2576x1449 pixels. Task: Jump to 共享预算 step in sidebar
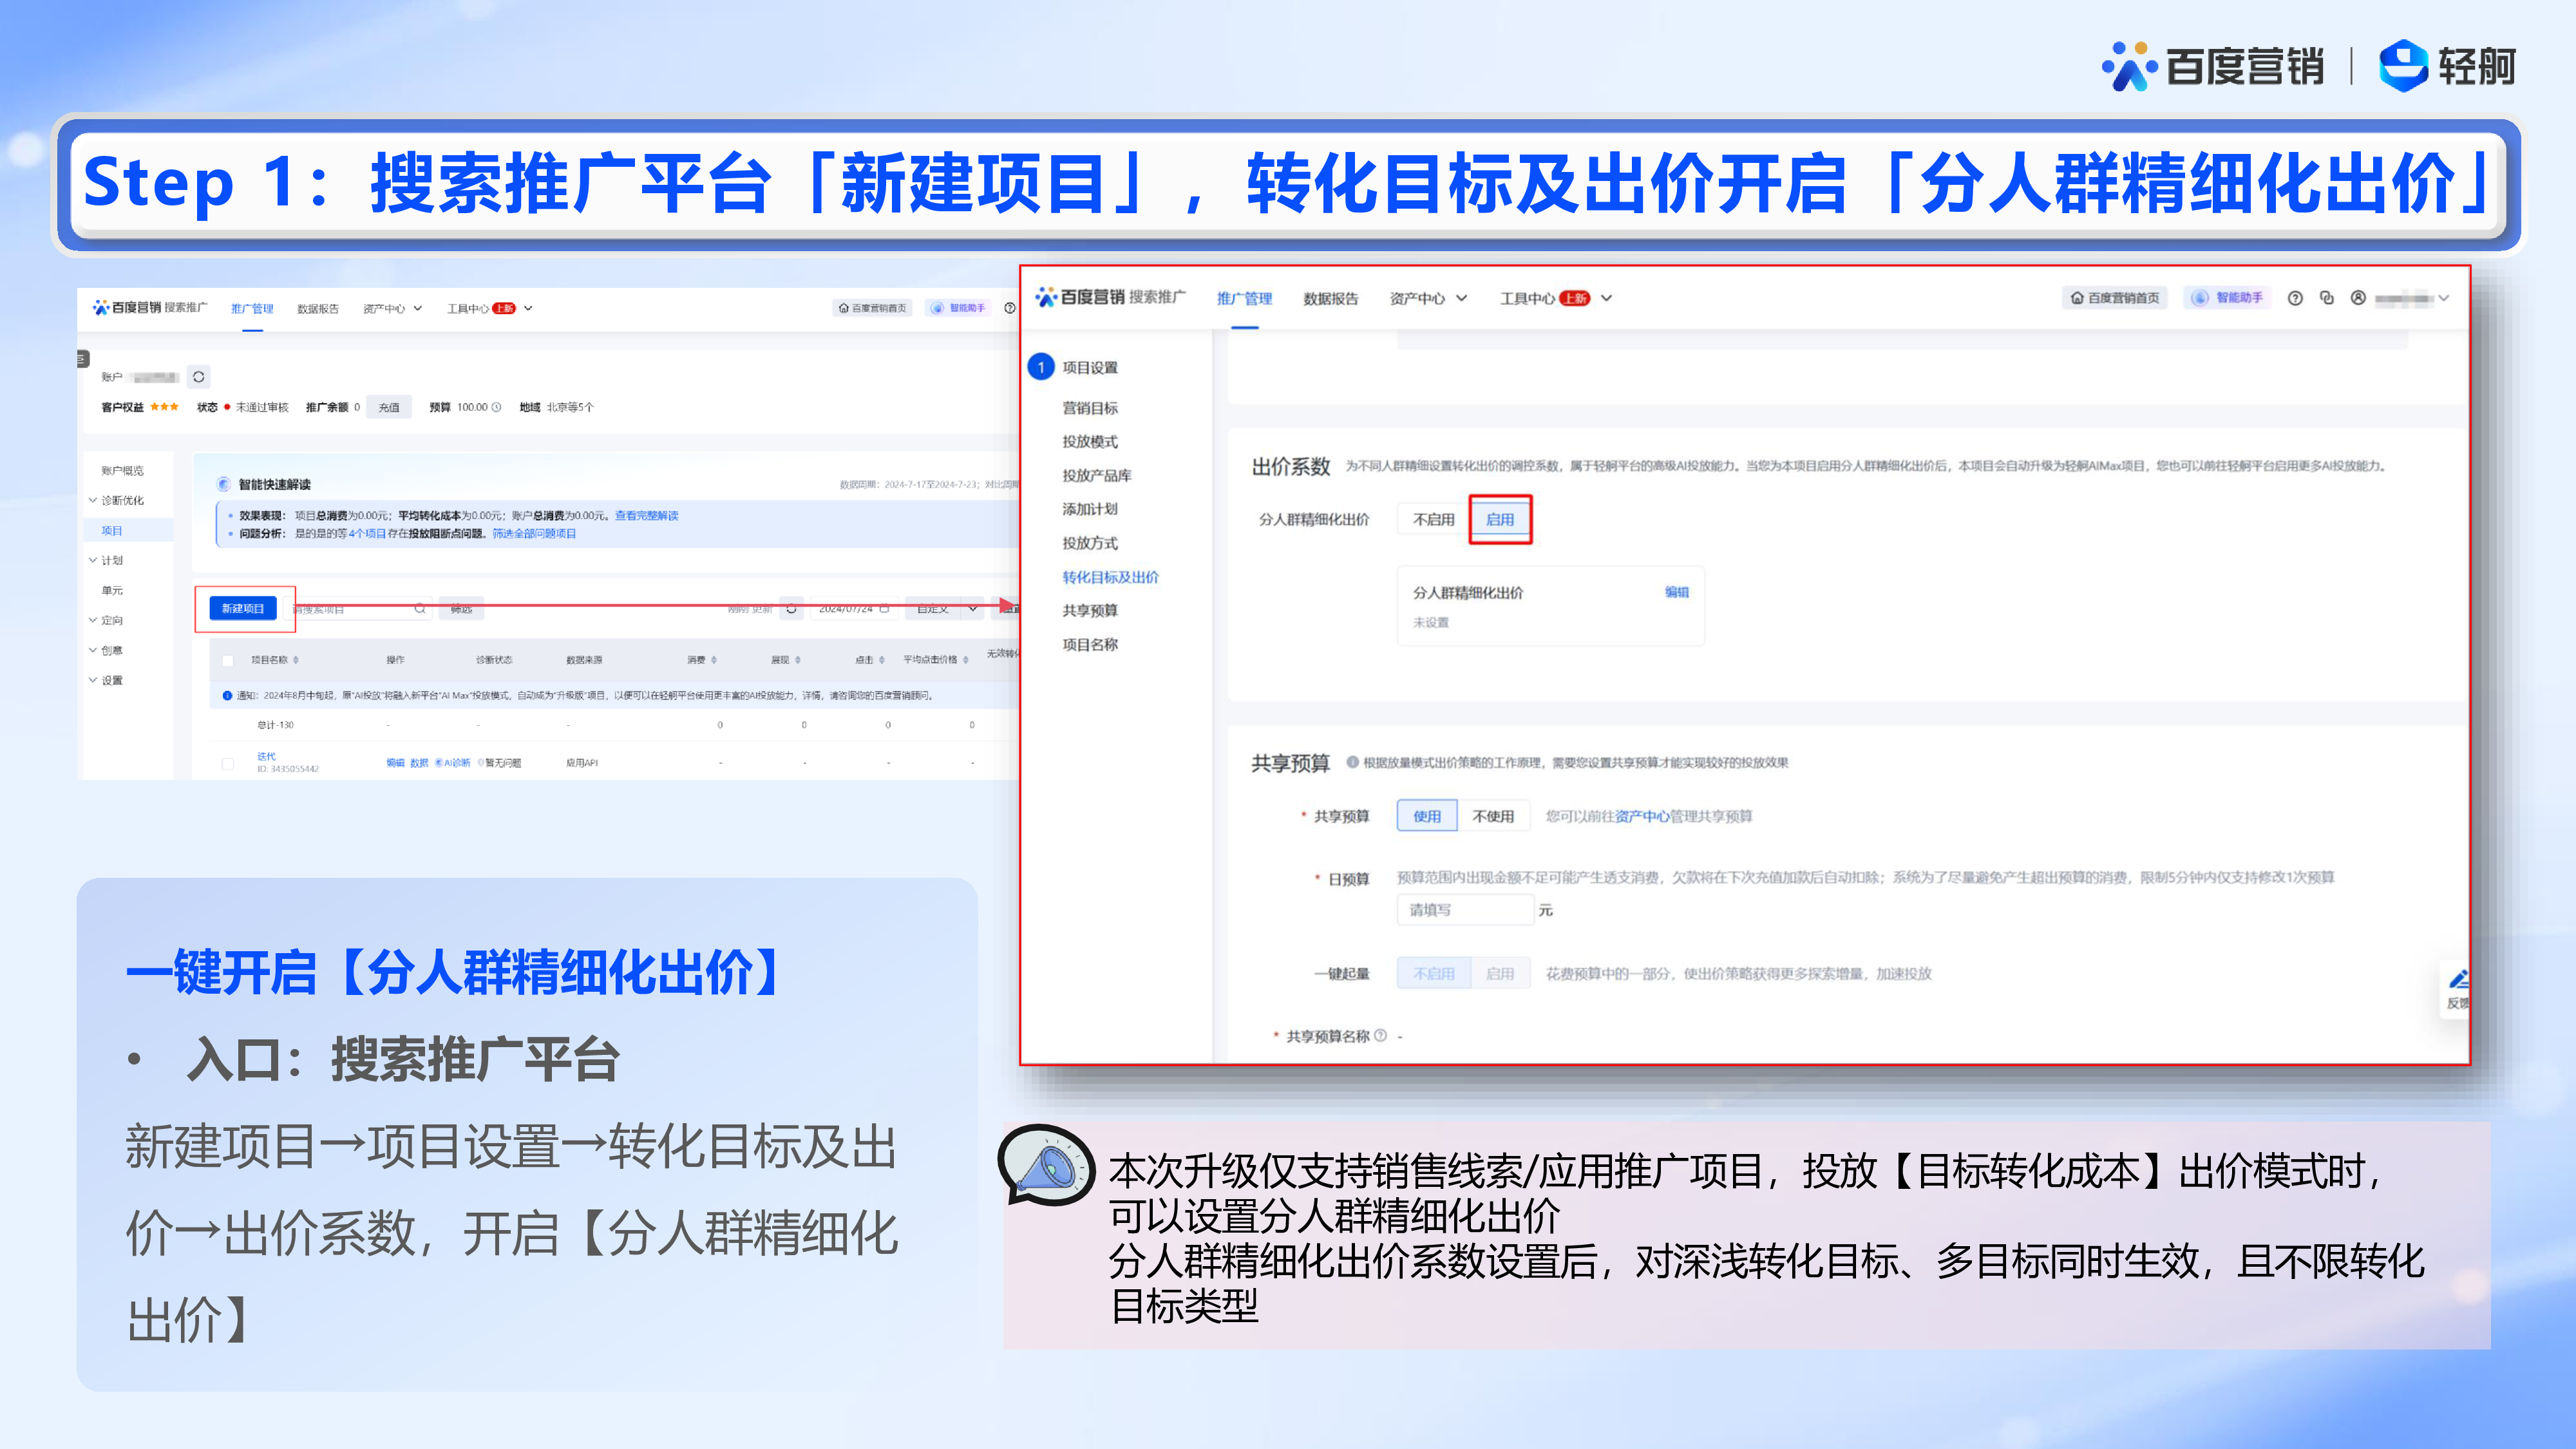[x=1090, y=610]
